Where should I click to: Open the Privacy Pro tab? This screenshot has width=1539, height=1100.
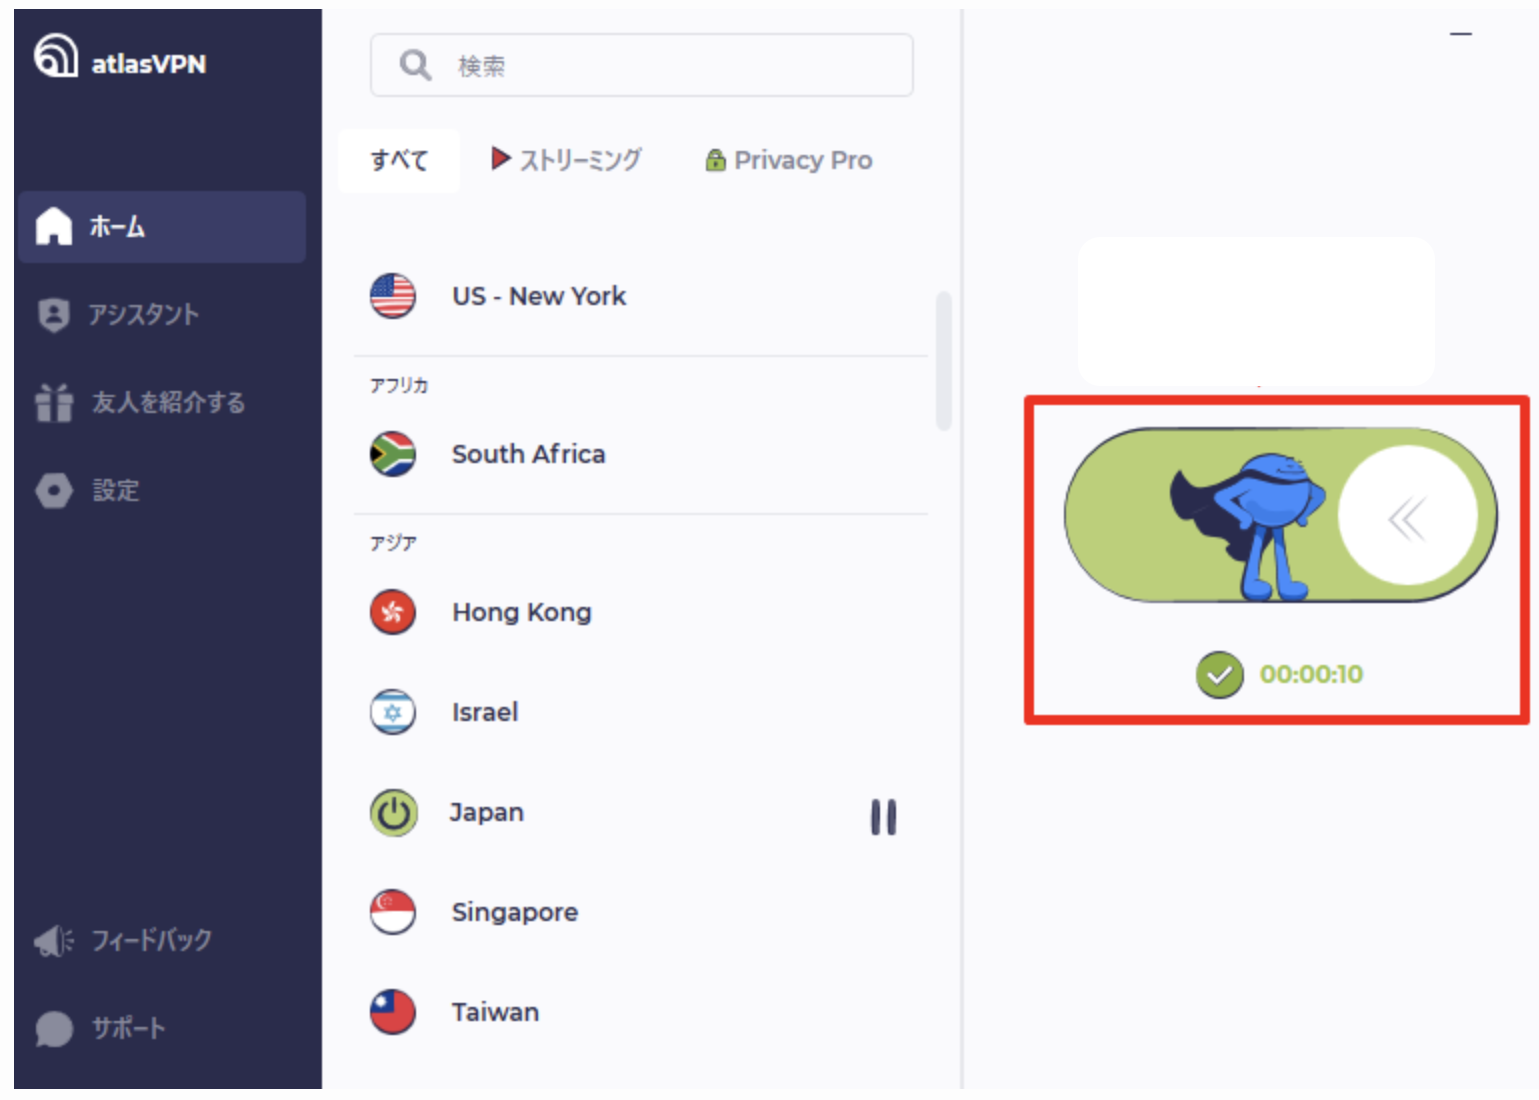click(x=789, y=160)
